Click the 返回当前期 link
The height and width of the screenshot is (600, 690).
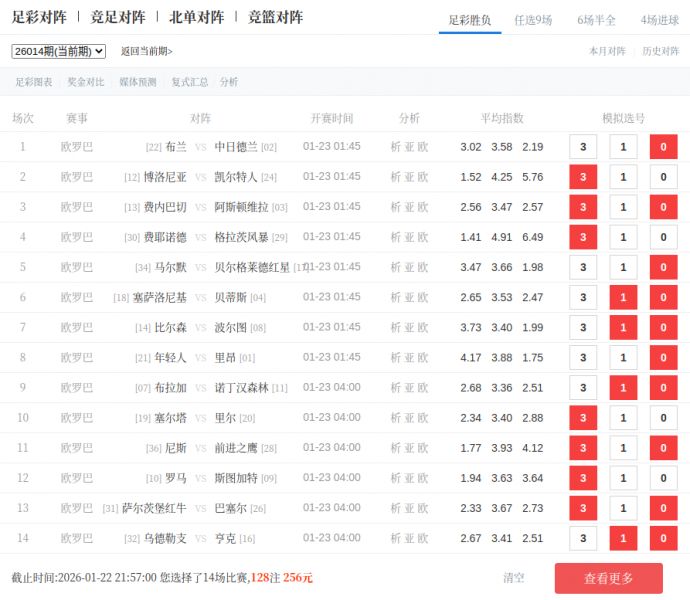[x=146, y=51]
